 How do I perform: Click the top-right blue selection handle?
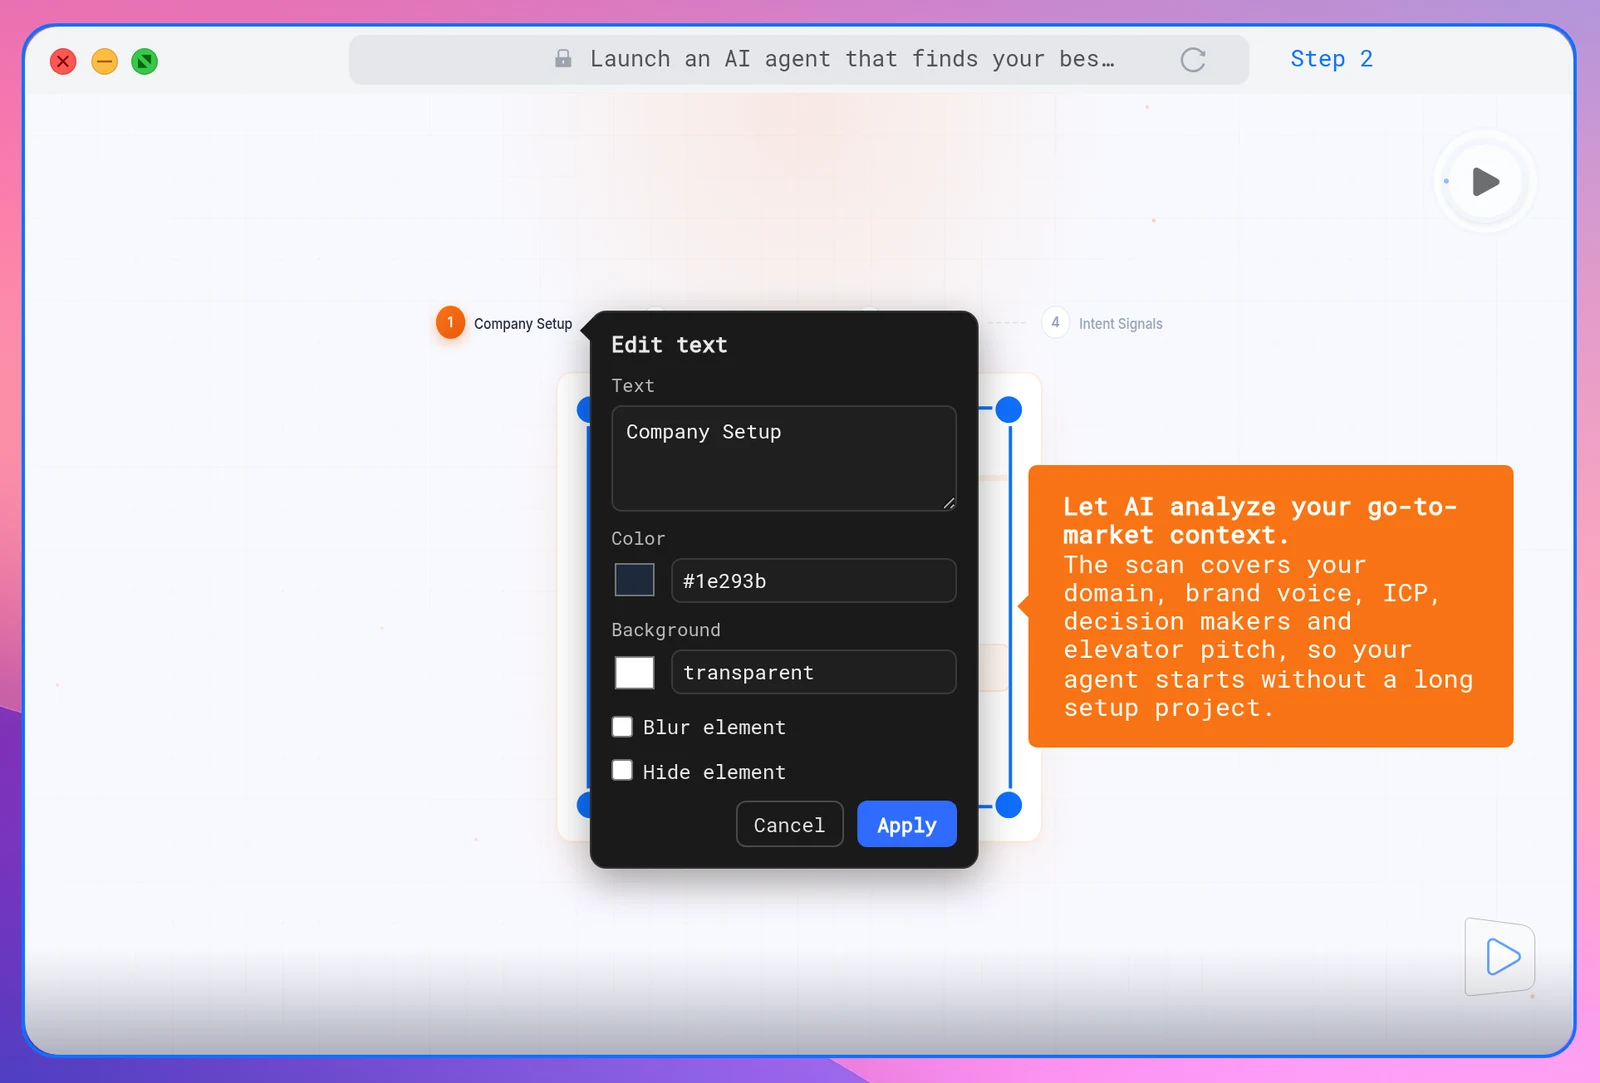coord(1009,409)
